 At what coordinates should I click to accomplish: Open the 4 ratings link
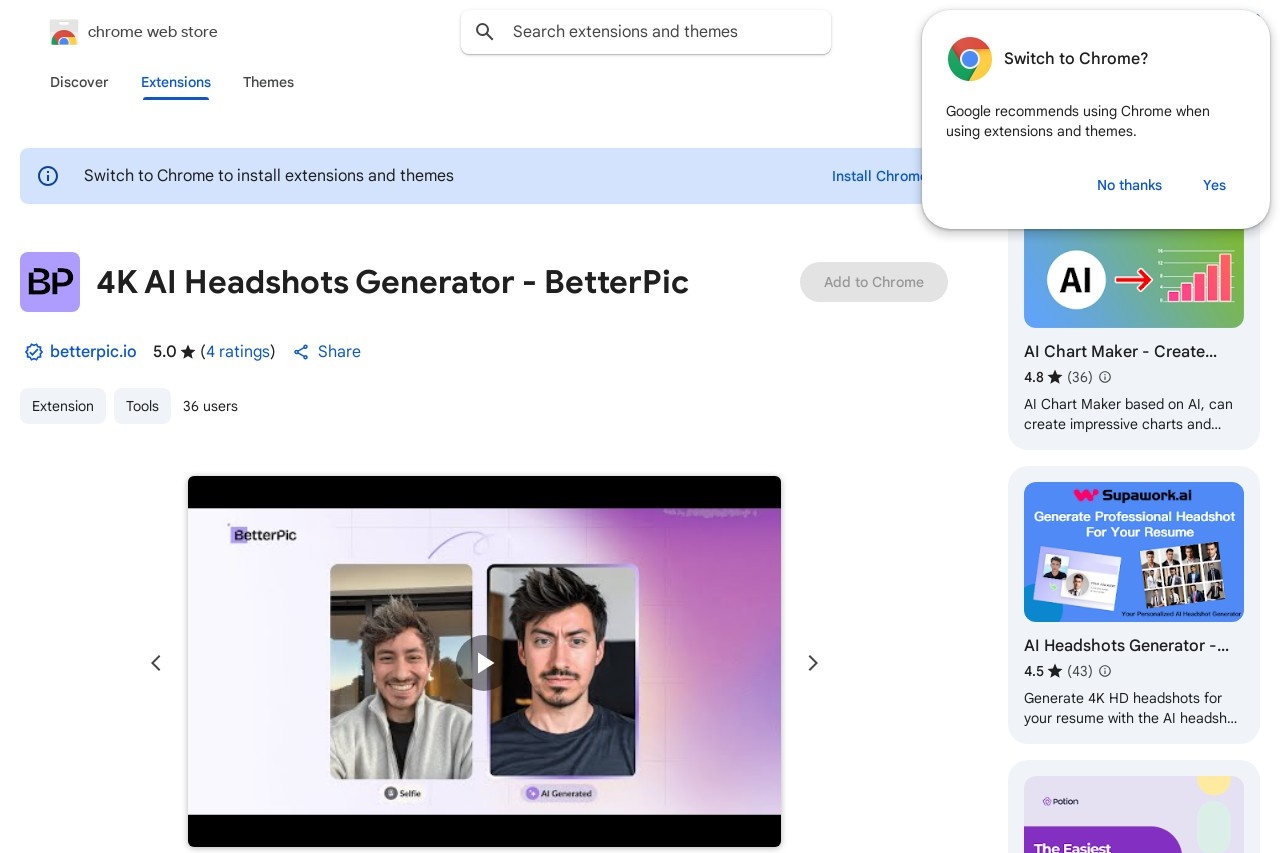point(238,352)
